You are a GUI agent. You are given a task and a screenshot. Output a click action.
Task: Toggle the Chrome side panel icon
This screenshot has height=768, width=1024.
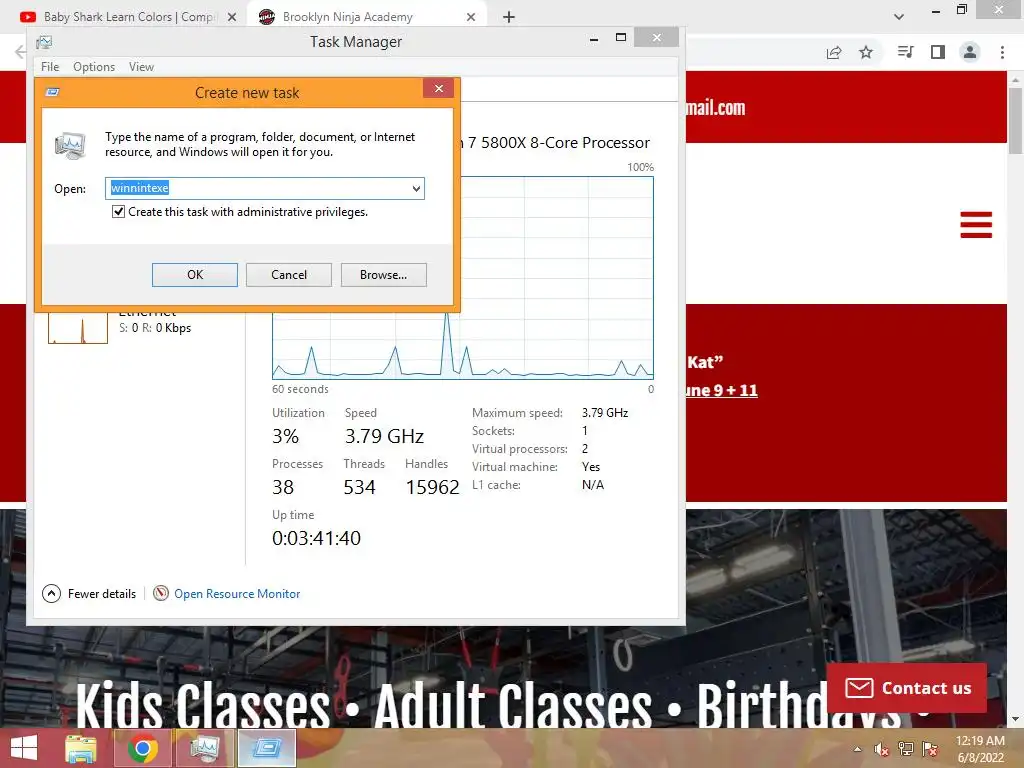coord(938,52)
